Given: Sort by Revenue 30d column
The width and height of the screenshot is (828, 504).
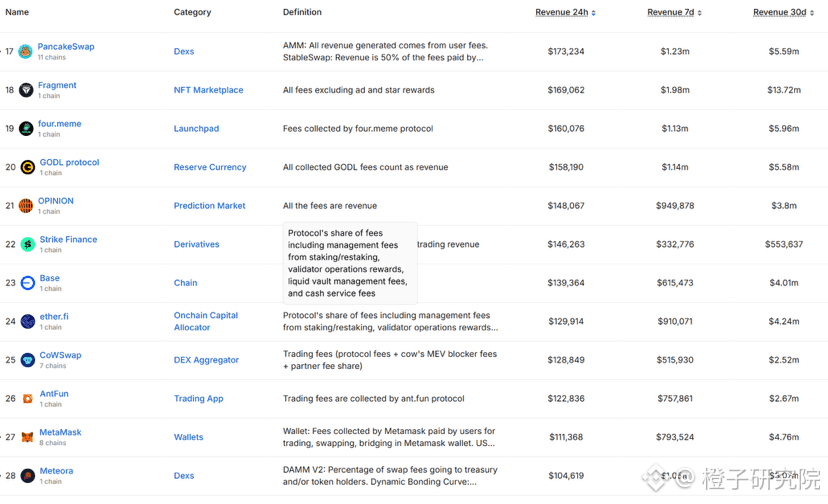Looking at the screenshot, I should [x=783, y=13].
